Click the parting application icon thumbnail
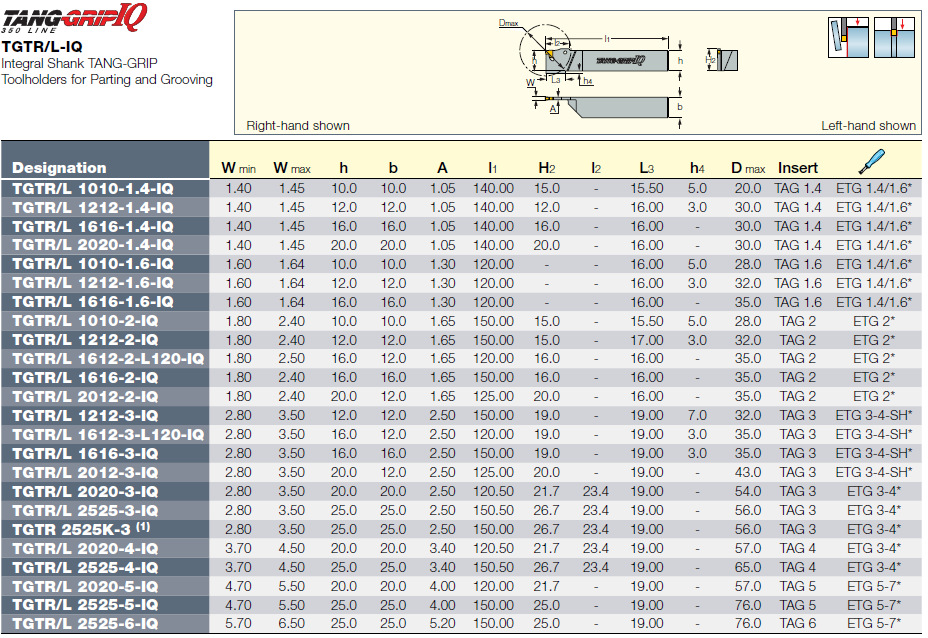This screenshot has width=928, height=638. point(848,37)
